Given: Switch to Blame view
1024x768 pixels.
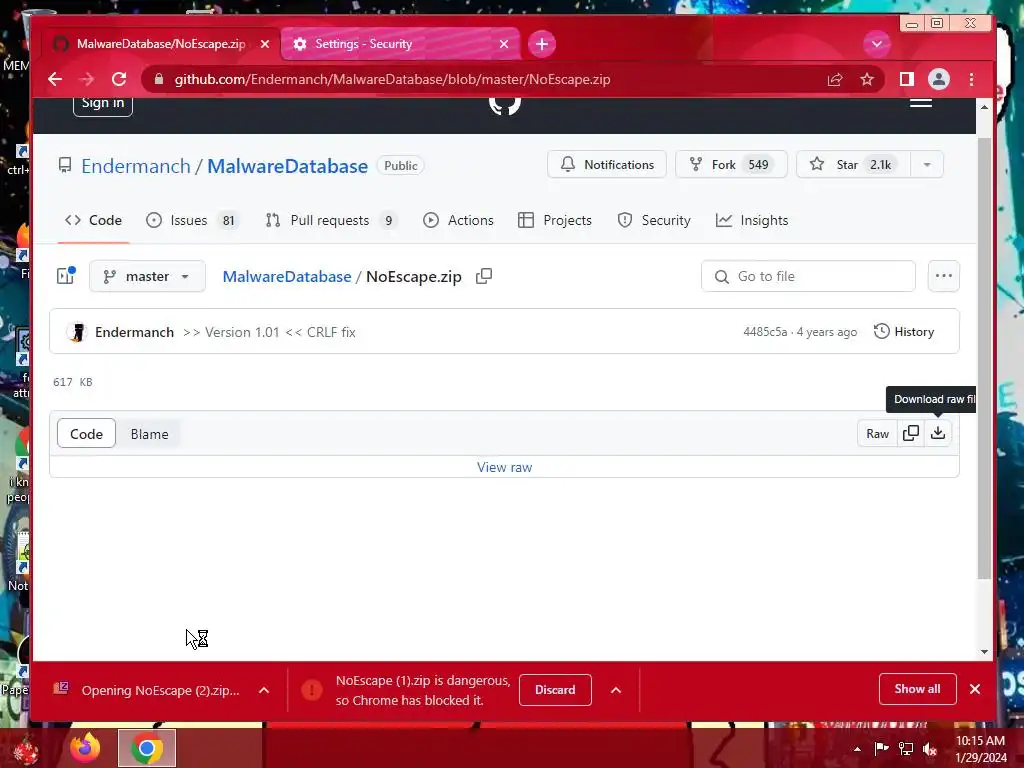Looking at the screenshot, I should pos(150,434).
